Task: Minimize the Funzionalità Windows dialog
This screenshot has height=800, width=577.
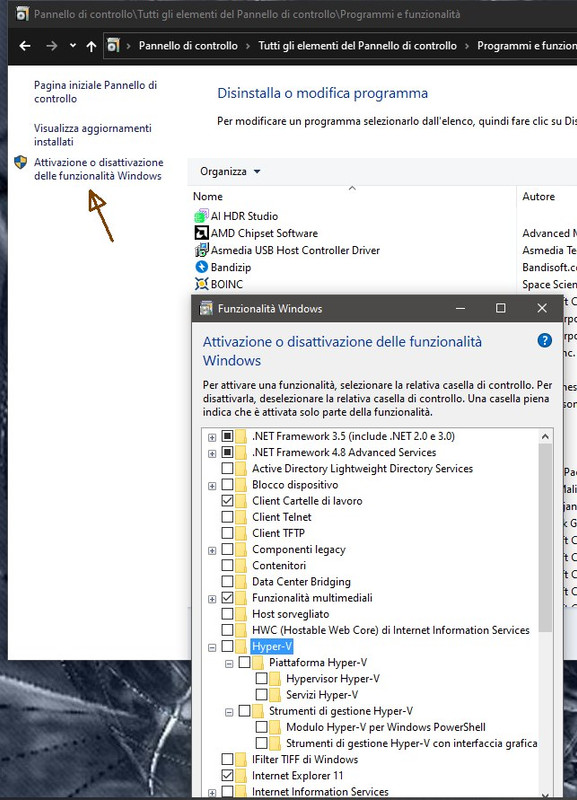Action: (460, 308)
